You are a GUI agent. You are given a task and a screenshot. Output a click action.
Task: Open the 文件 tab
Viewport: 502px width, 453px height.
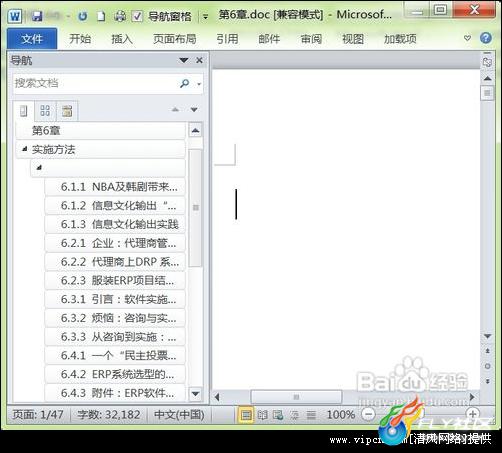coord(32,39)
